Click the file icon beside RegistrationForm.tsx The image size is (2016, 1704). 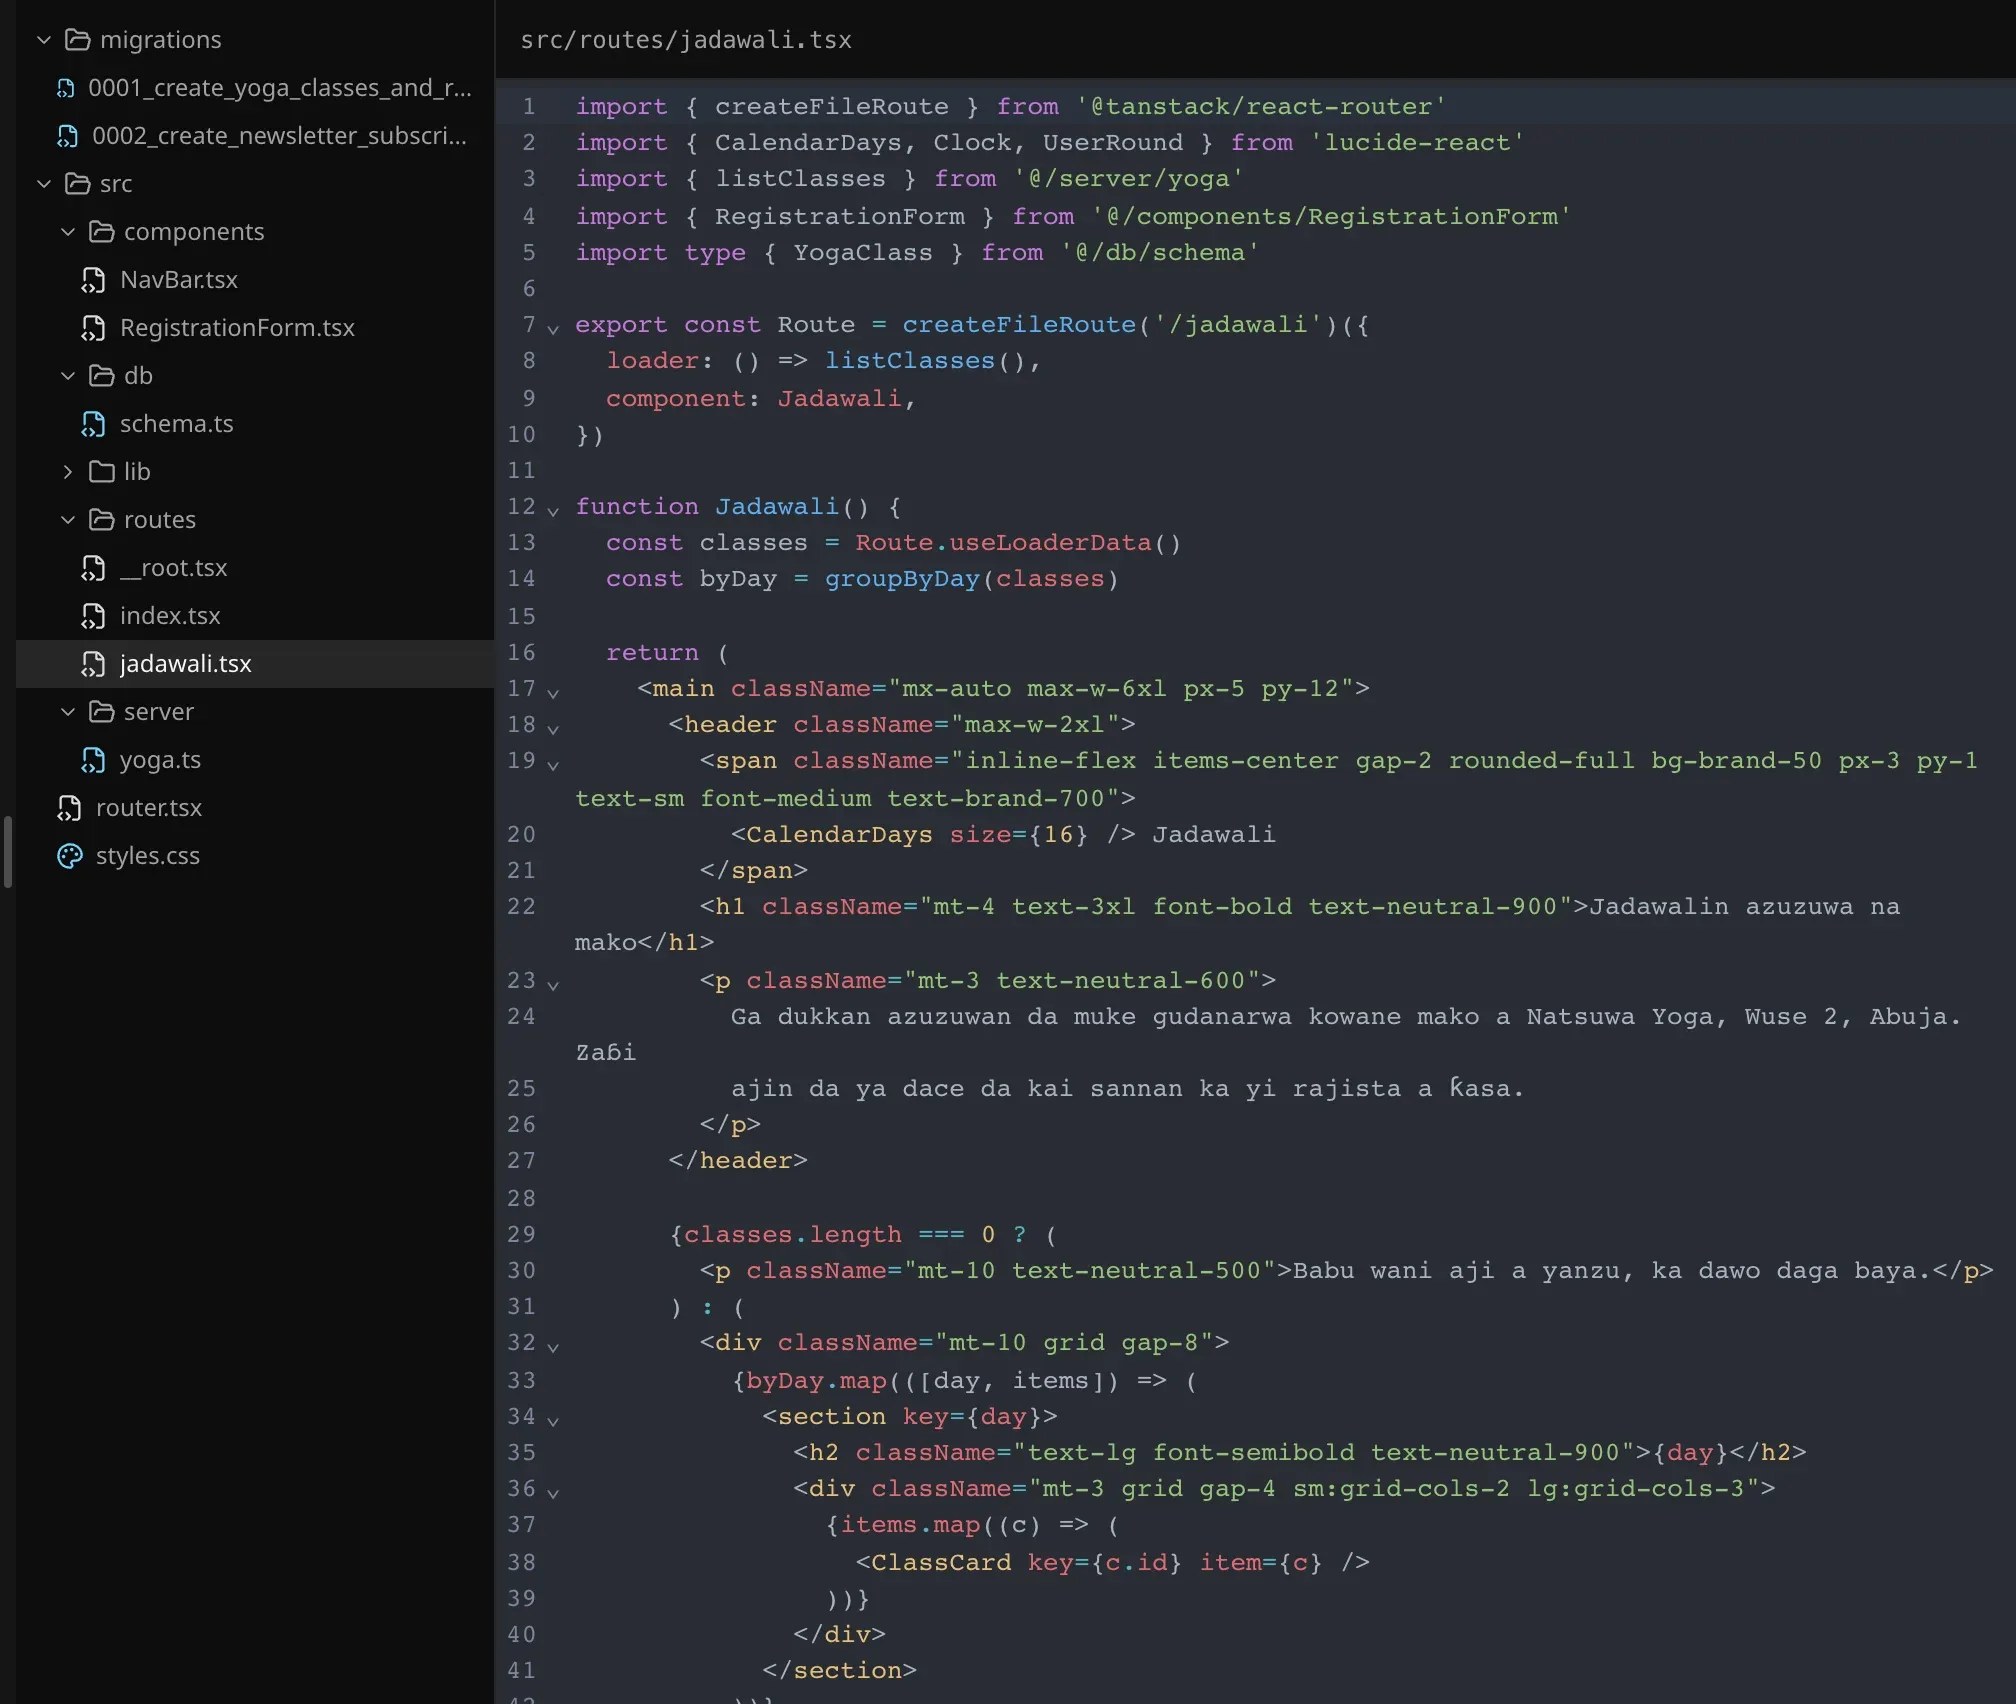93,328
